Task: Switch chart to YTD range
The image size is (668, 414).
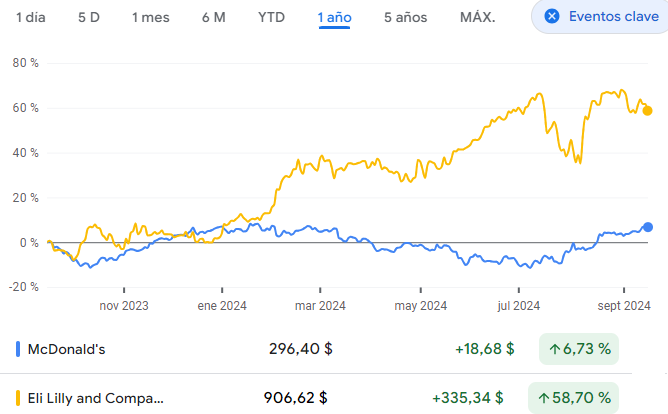Action: (x=270, y=17)
